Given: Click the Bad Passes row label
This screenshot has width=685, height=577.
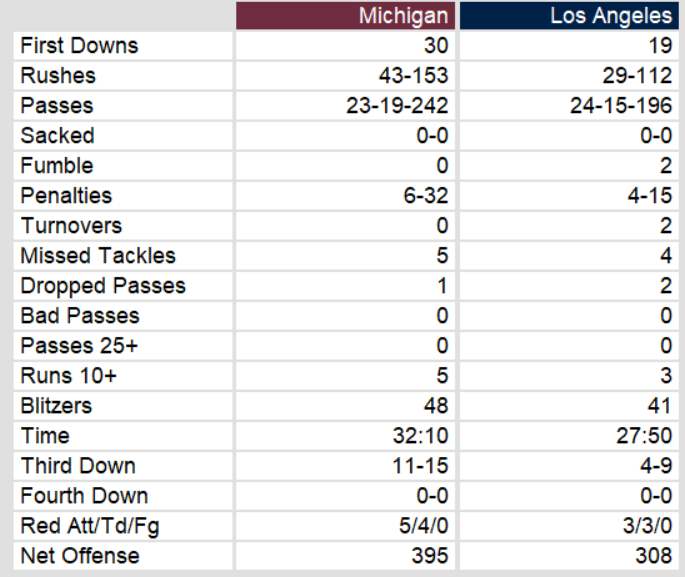Looking at the screenshot, I should point(80,316).
